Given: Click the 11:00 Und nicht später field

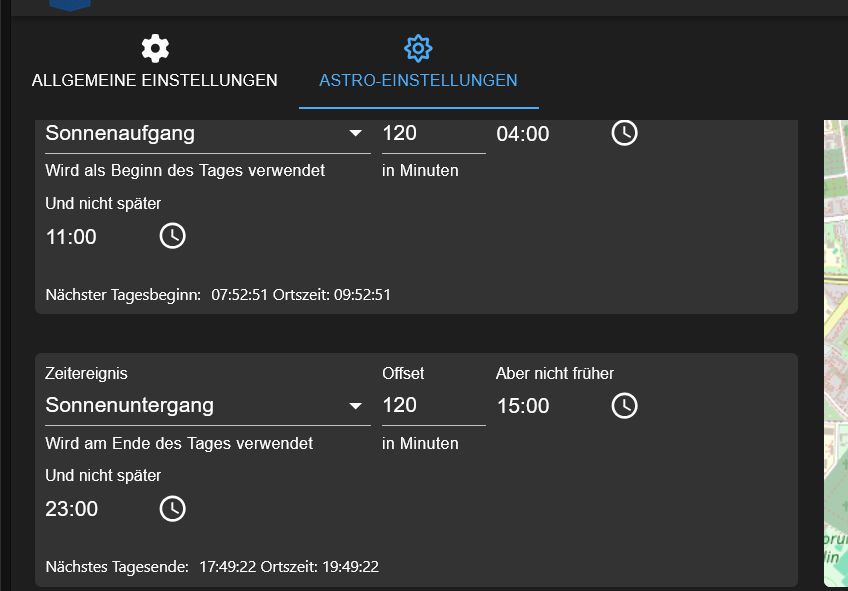Looking at the screenshot, I should pyautogui.click(x=71, y=237).
